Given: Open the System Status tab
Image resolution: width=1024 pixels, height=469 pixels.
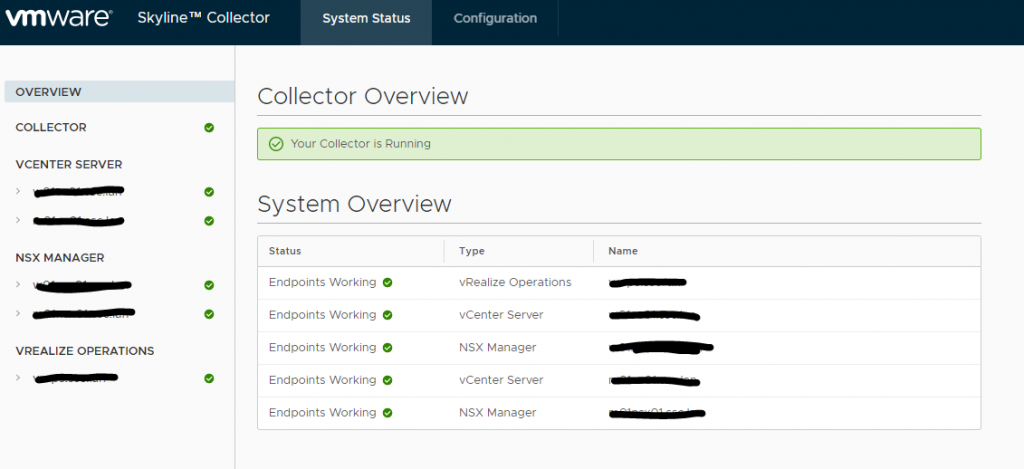Looking at the screenshot, I should (x=366, y=19).
